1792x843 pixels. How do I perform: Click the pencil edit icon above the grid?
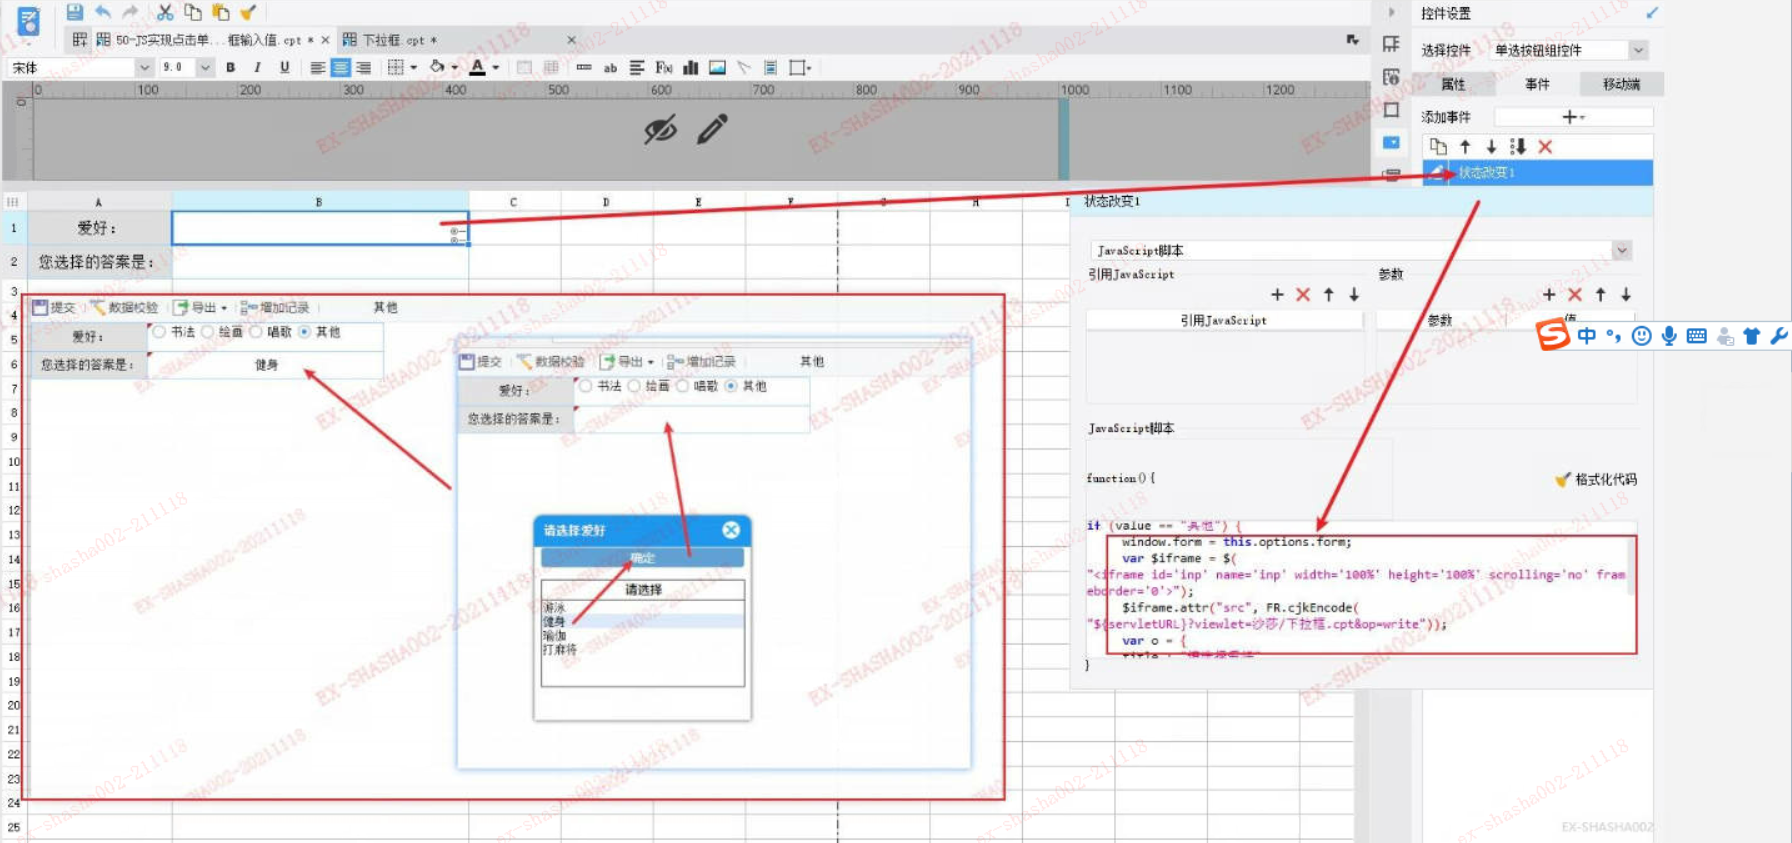(712, 129)
